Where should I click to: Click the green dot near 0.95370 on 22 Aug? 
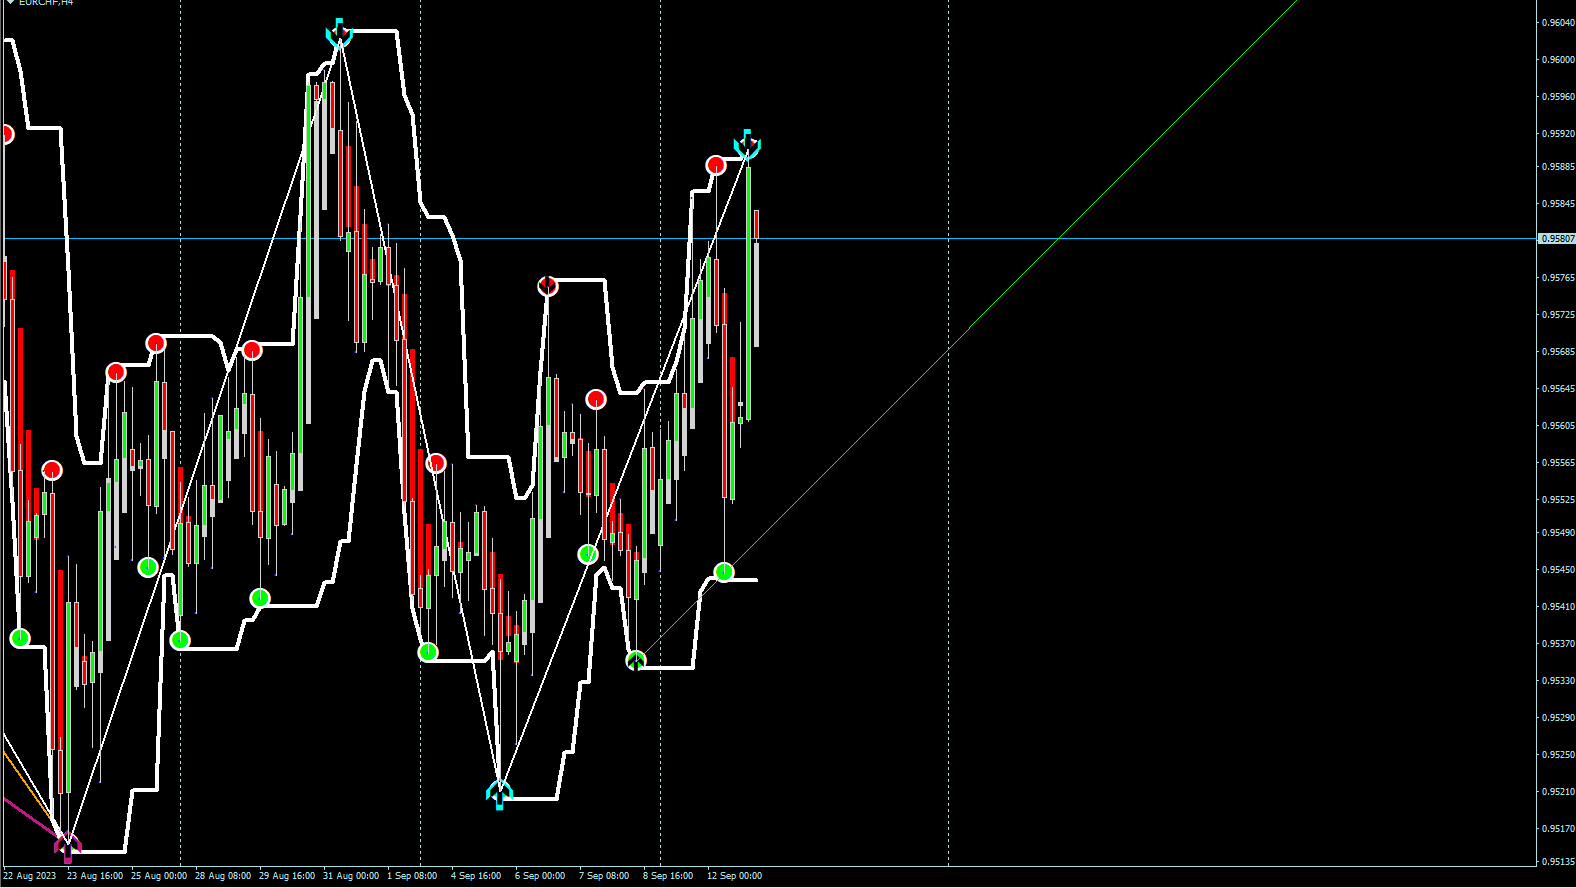tap(20, 638)
